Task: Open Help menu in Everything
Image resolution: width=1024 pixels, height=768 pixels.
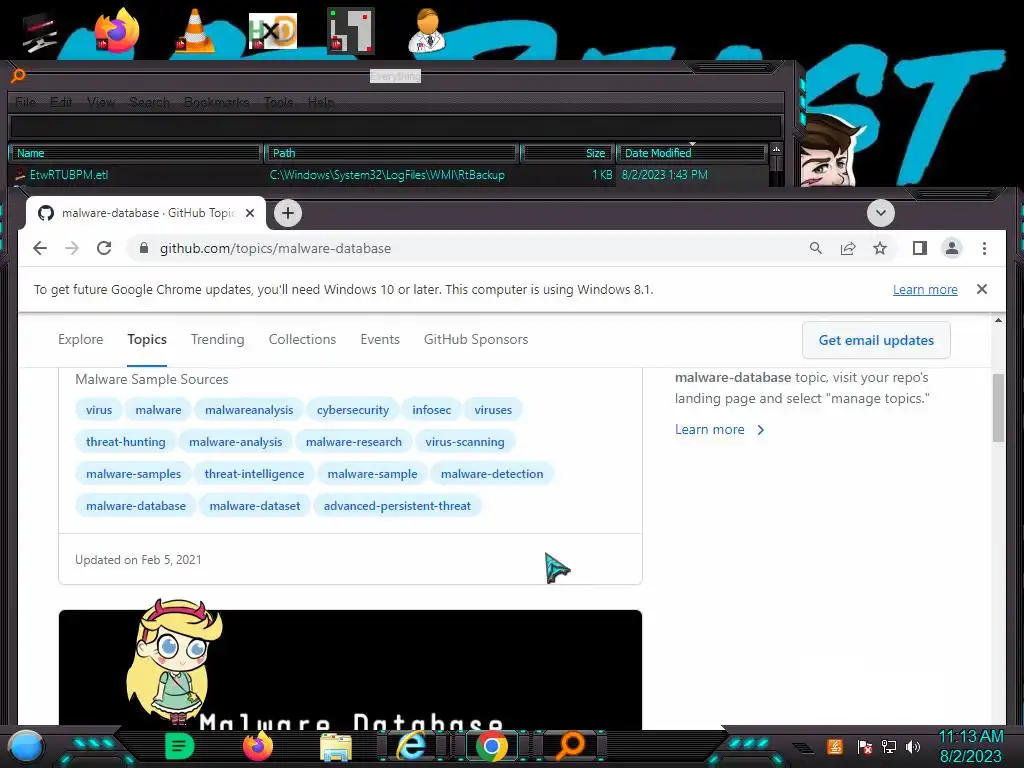Action: pyautogui.click(x=321, y=103)
